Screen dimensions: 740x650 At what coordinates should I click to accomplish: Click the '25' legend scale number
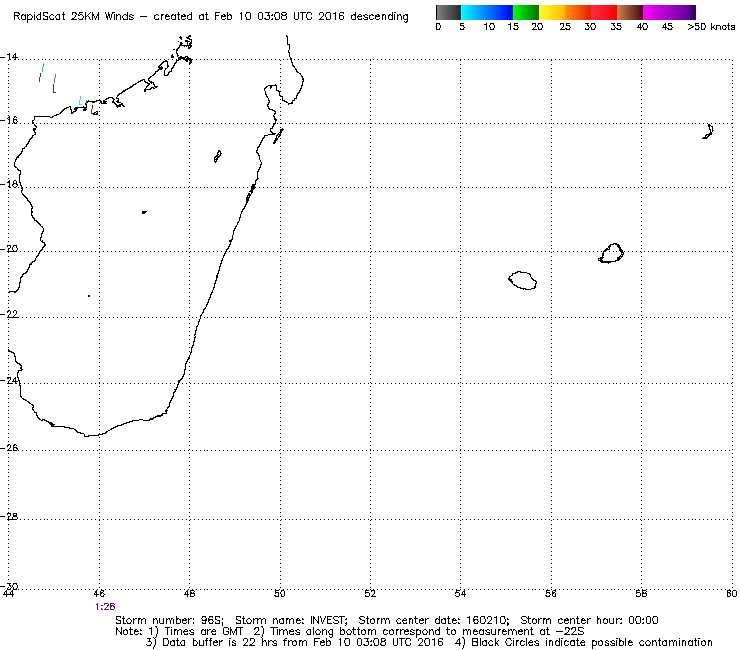pos(565,27)
